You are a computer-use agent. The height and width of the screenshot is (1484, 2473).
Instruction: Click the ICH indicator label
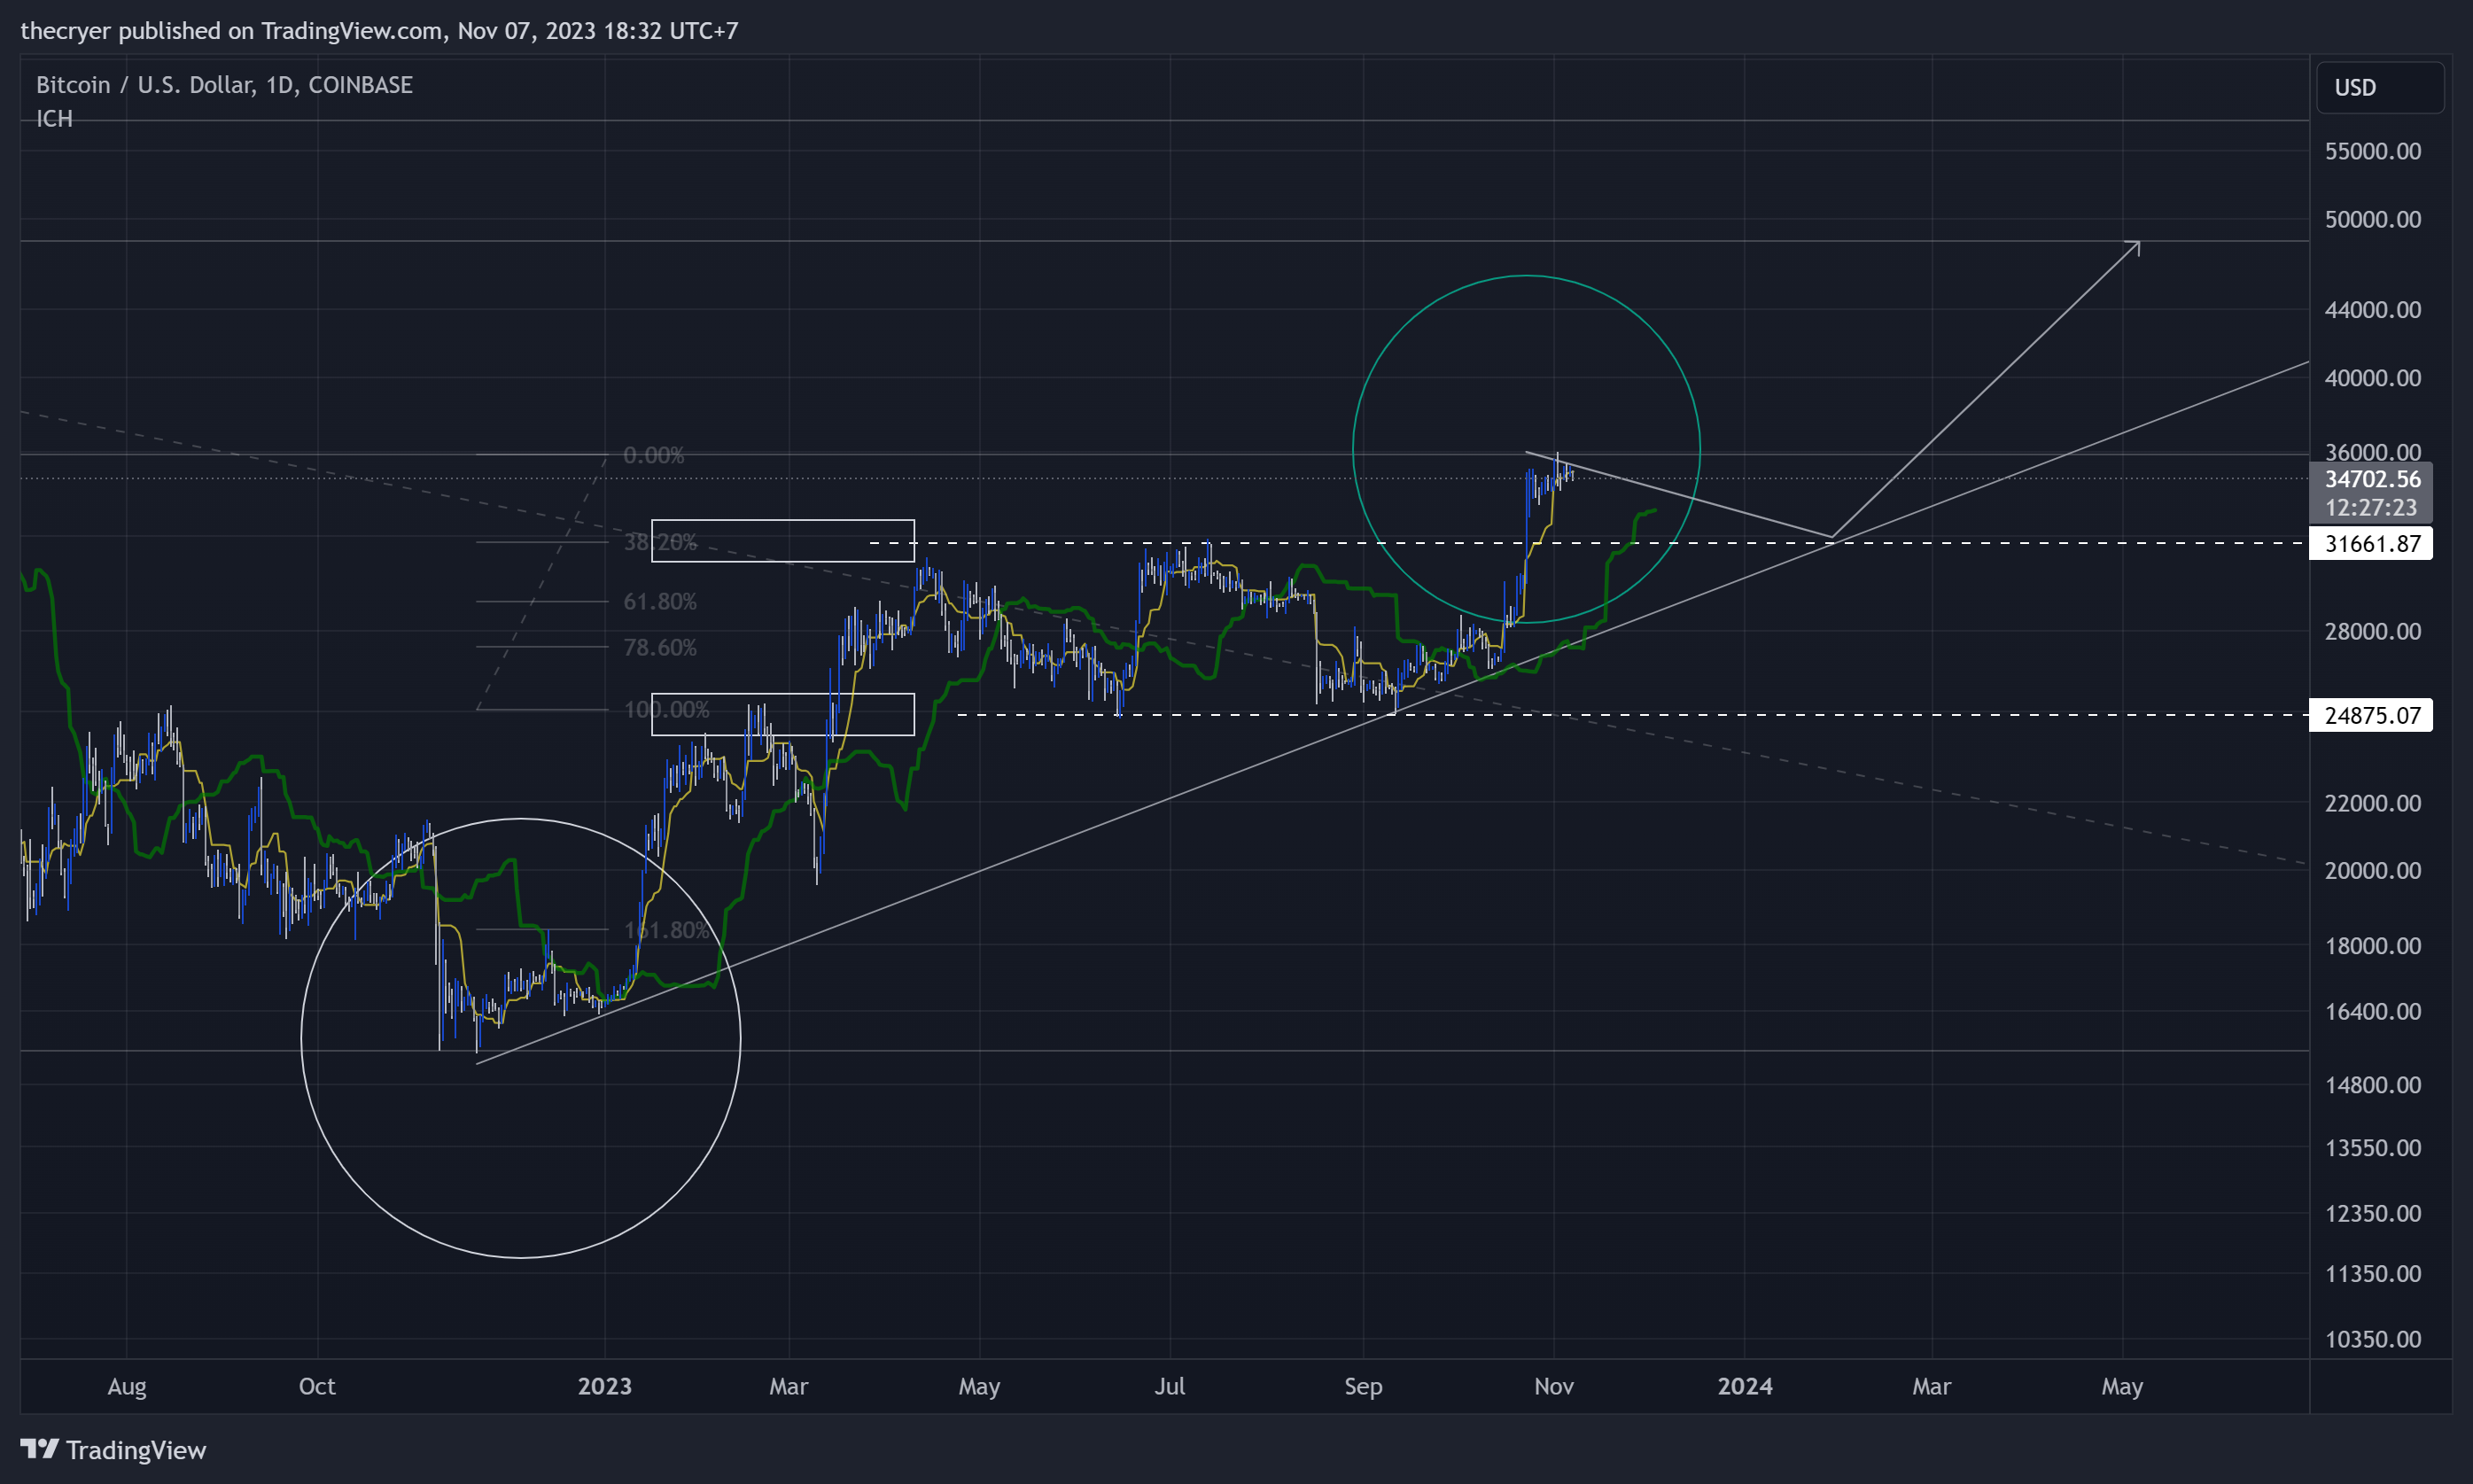pos(54,119)
